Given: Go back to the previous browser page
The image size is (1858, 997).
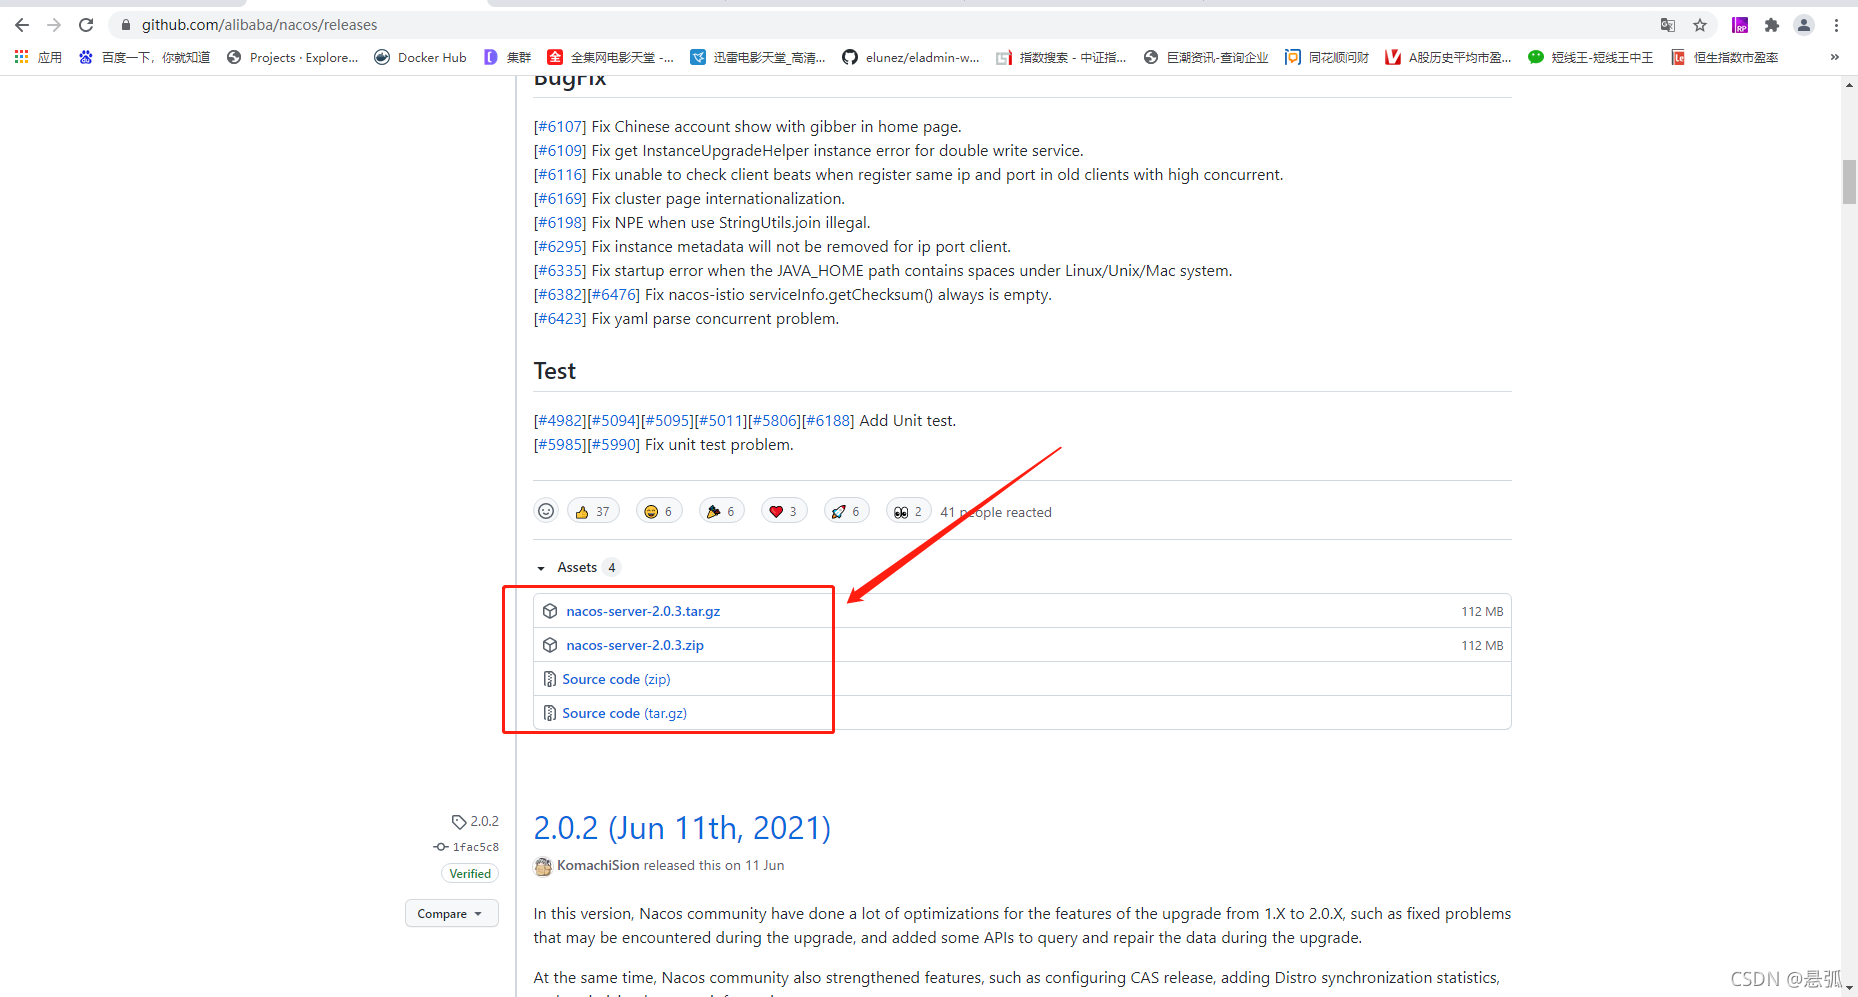Looking at the screenshot, I should coord(22,25).
